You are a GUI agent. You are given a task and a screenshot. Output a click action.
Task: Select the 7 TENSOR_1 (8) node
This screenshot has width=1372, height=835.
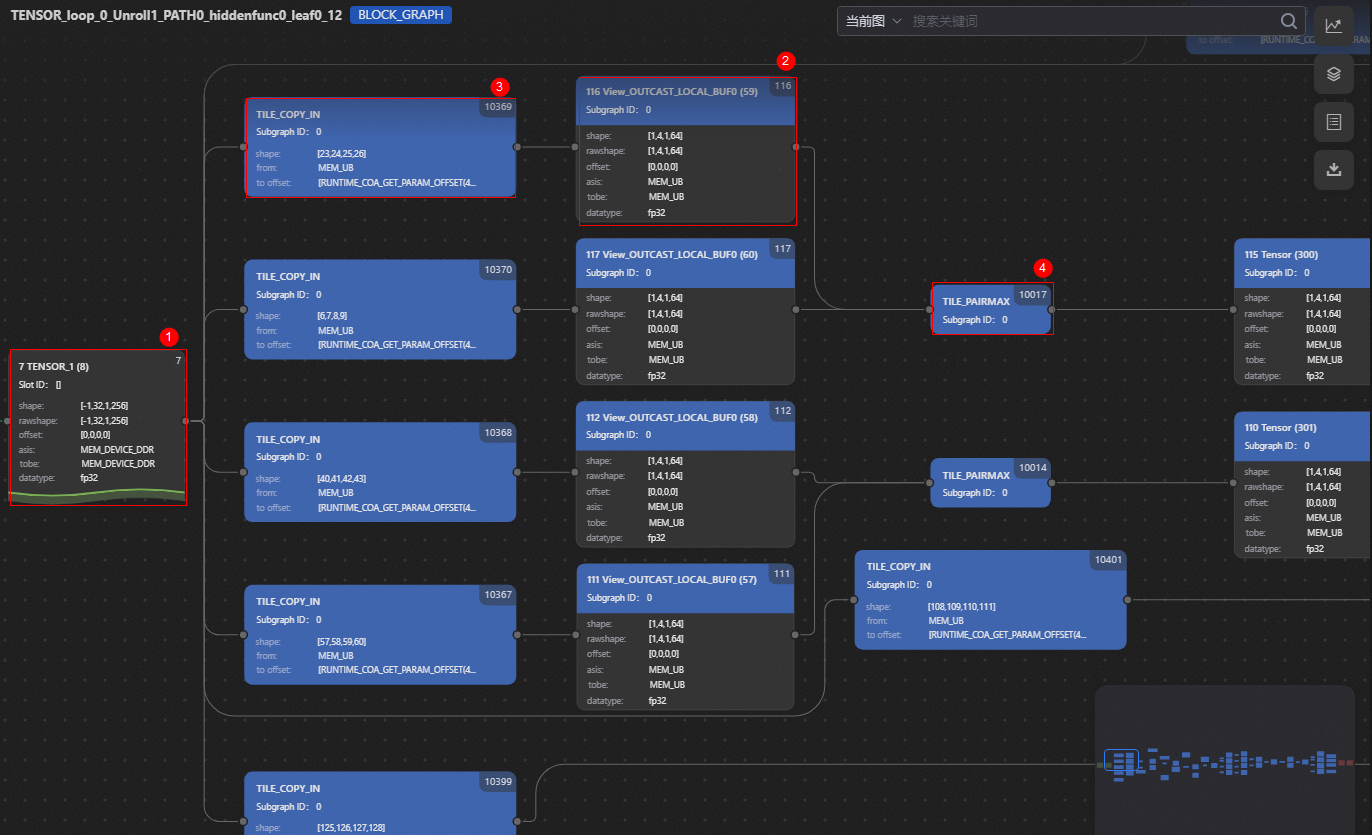(98, 427)
